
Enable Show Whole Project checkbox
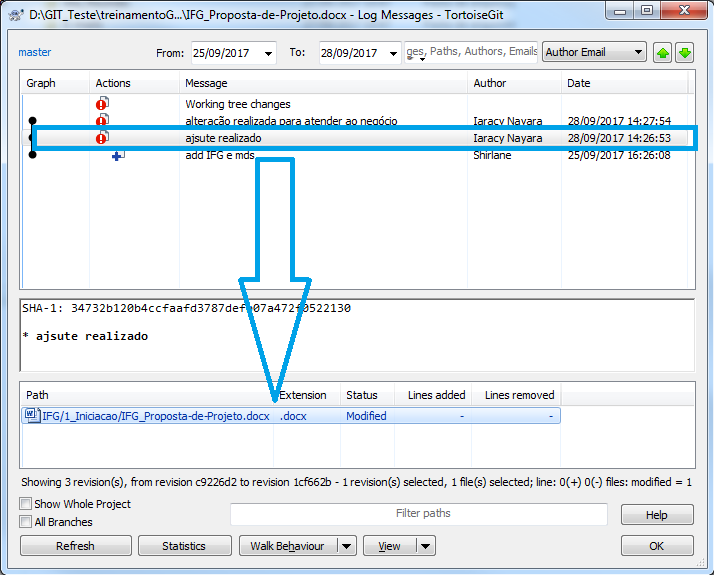[26, 504]
